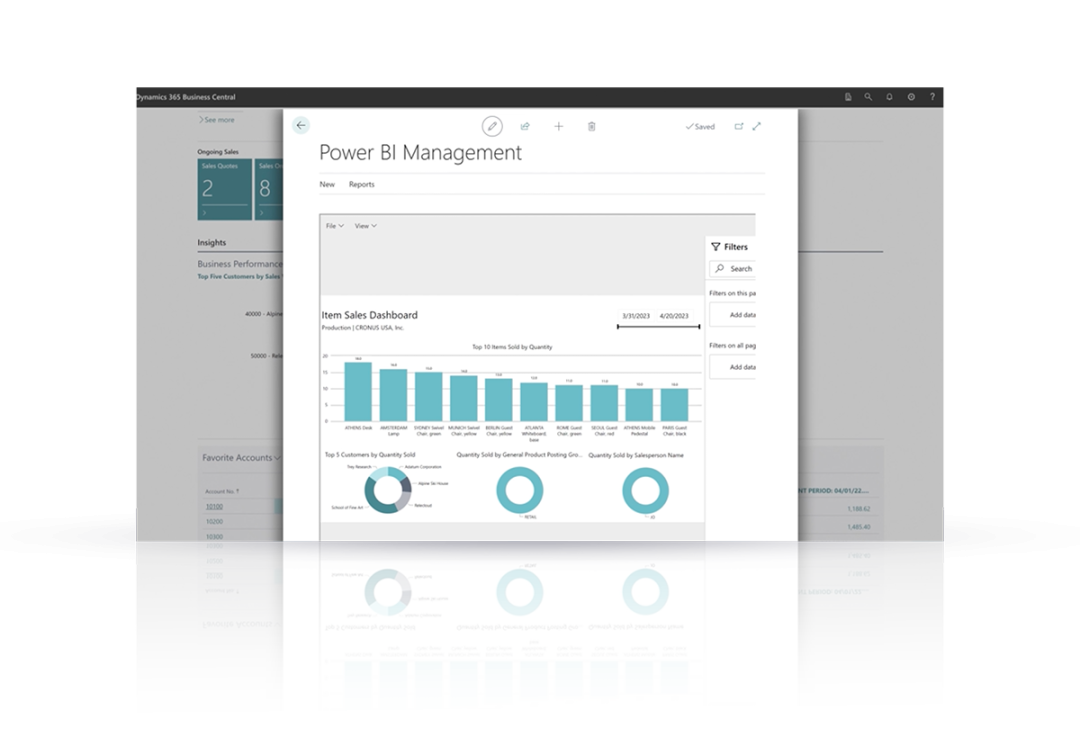This screenshot has height=756, width=1080.
Task: Select the PARIS Guest Chair, black bar
Action: click(x=674, y=404)
